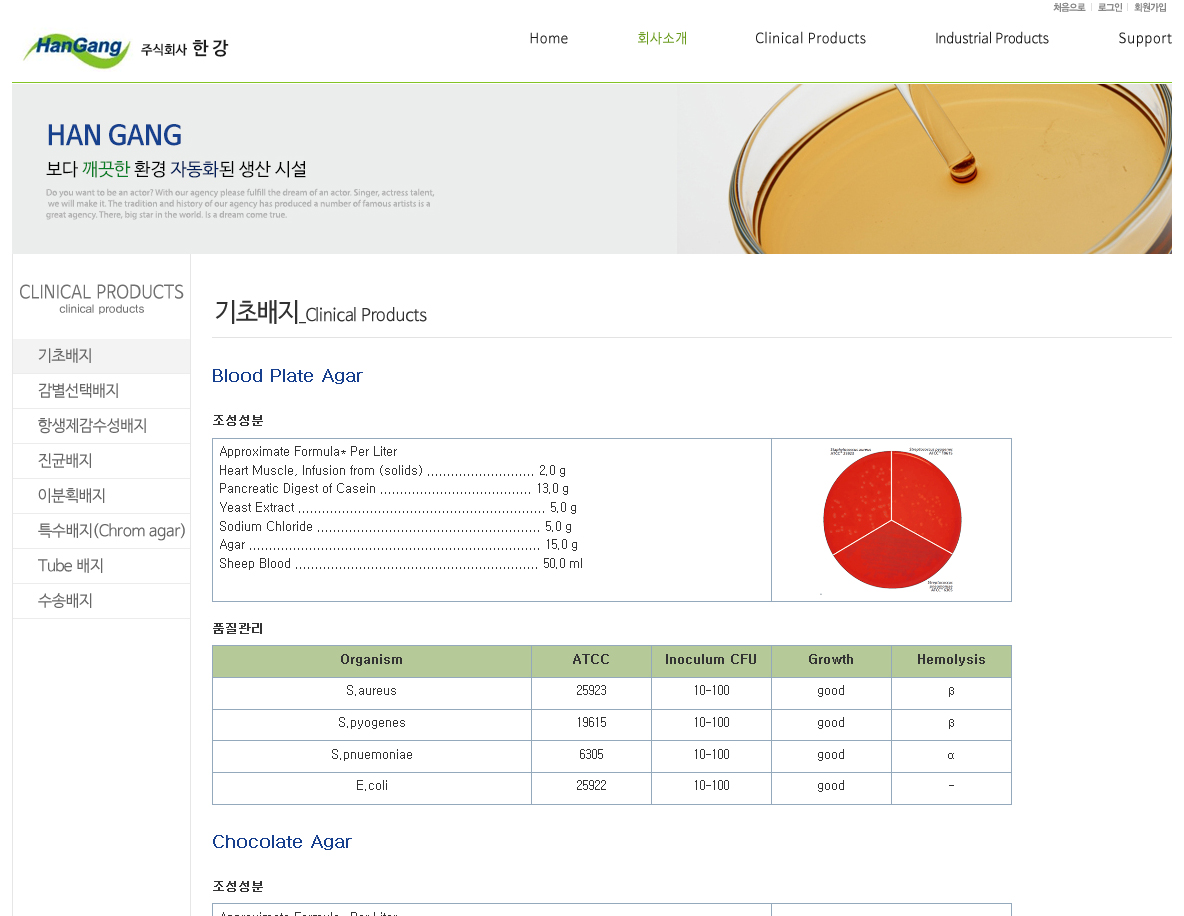Select 수송배지 in the sidebar
This screenshot has height=916, width=1184.
(x=101, y=601)
